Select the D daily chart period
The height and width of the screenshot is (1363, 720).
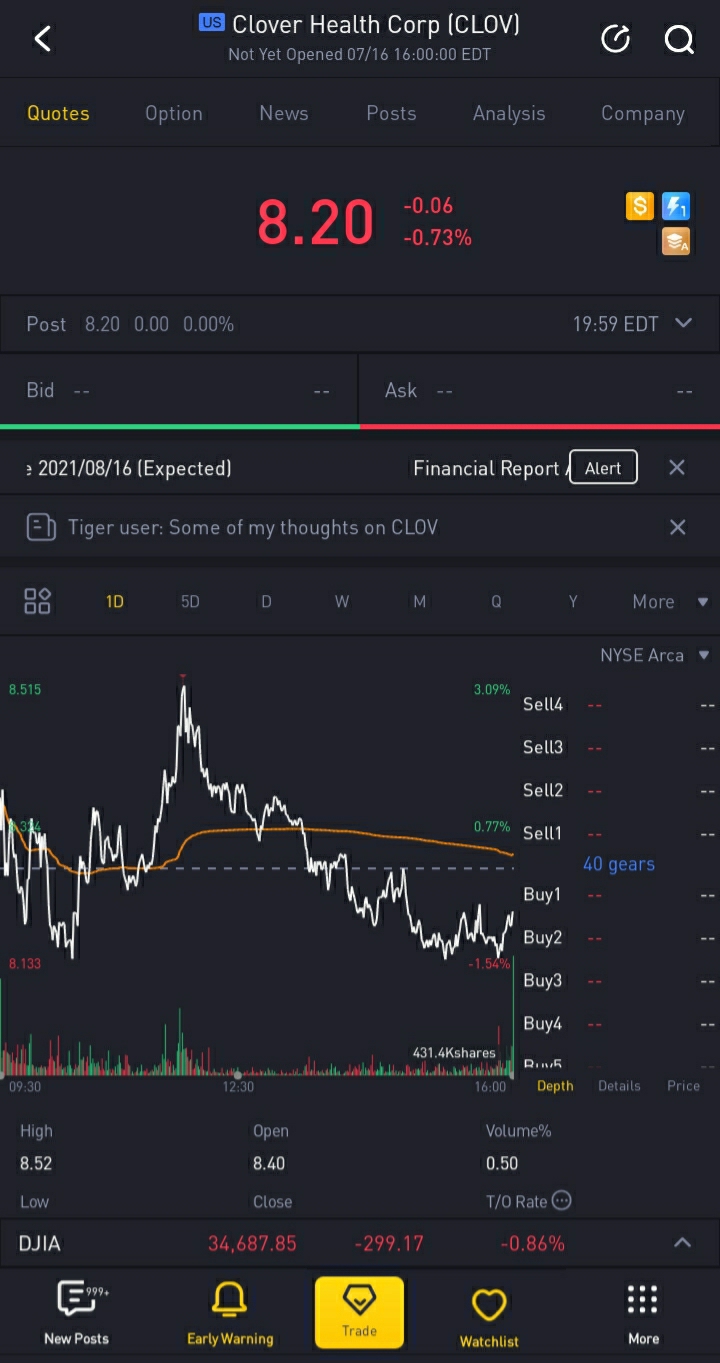point(266,601)
